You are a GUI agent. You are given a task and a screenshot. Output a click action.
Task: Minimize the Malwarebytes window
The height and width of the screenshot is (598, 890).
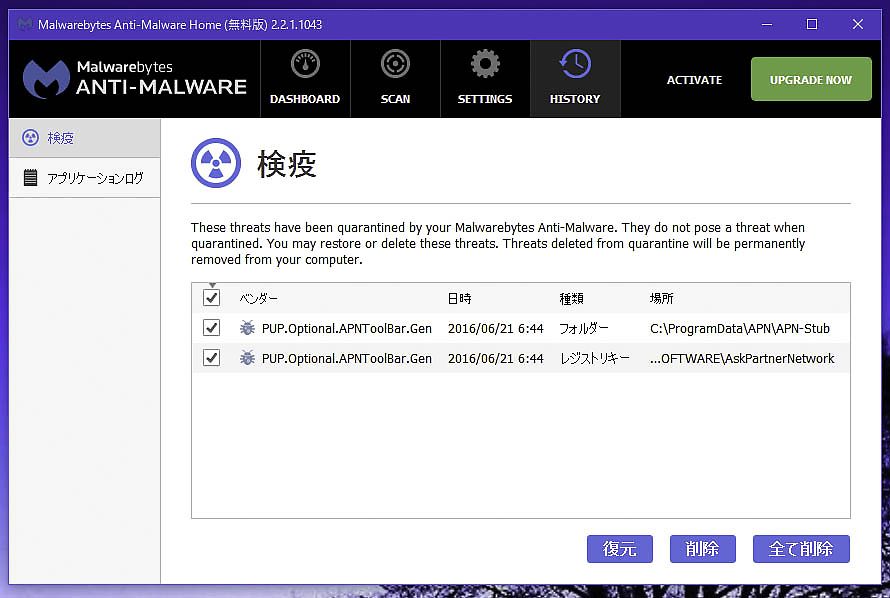[767, 24]
